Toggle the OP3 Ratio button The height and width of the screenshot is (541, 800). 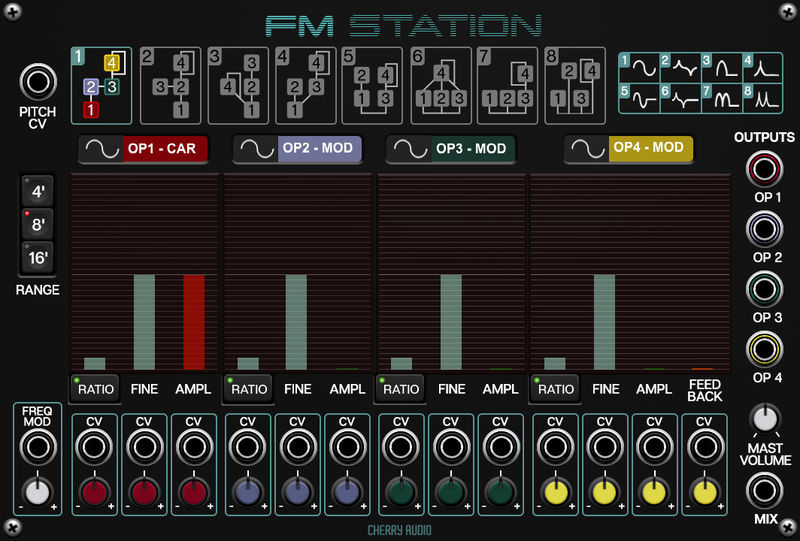400,388
